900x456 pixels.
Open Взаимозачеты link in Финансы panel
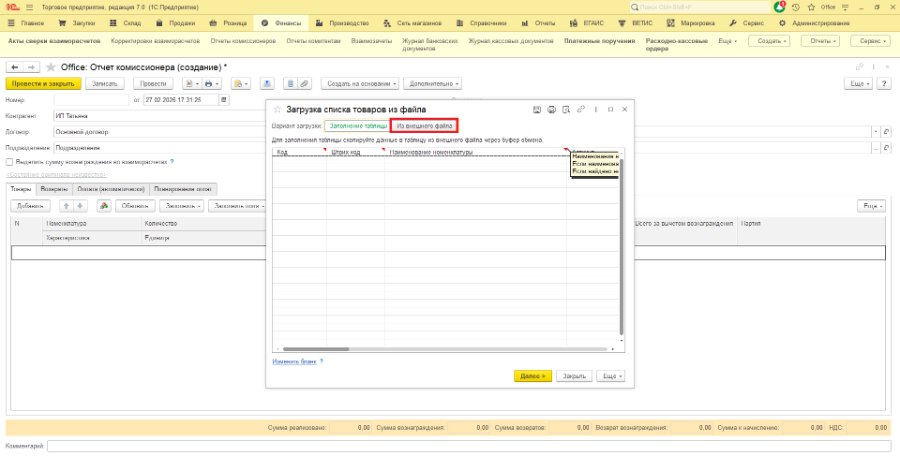click(x=371, y=41)
